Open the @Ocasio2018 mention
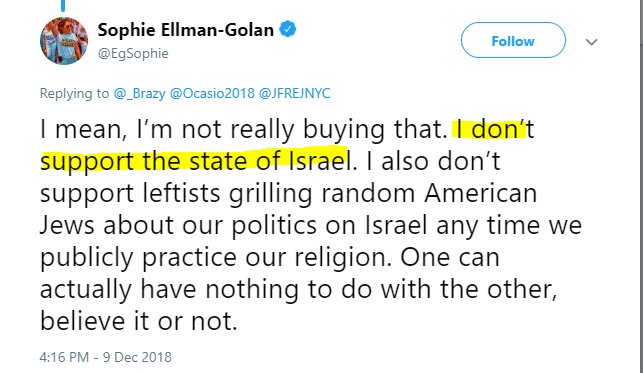The width and height of the screenshot is (643, 373). click(212, 93)
